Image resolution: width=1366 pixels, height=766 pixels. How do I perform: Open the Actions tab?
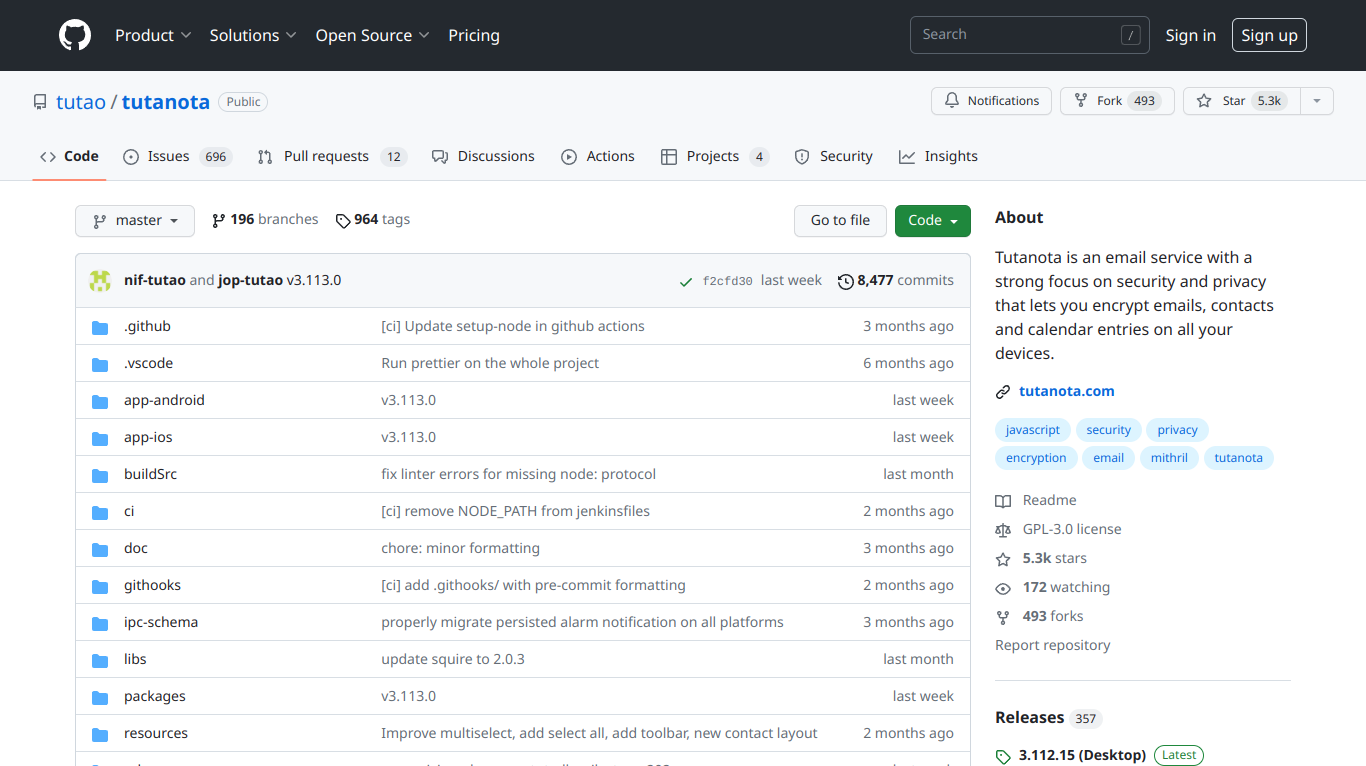598,156
